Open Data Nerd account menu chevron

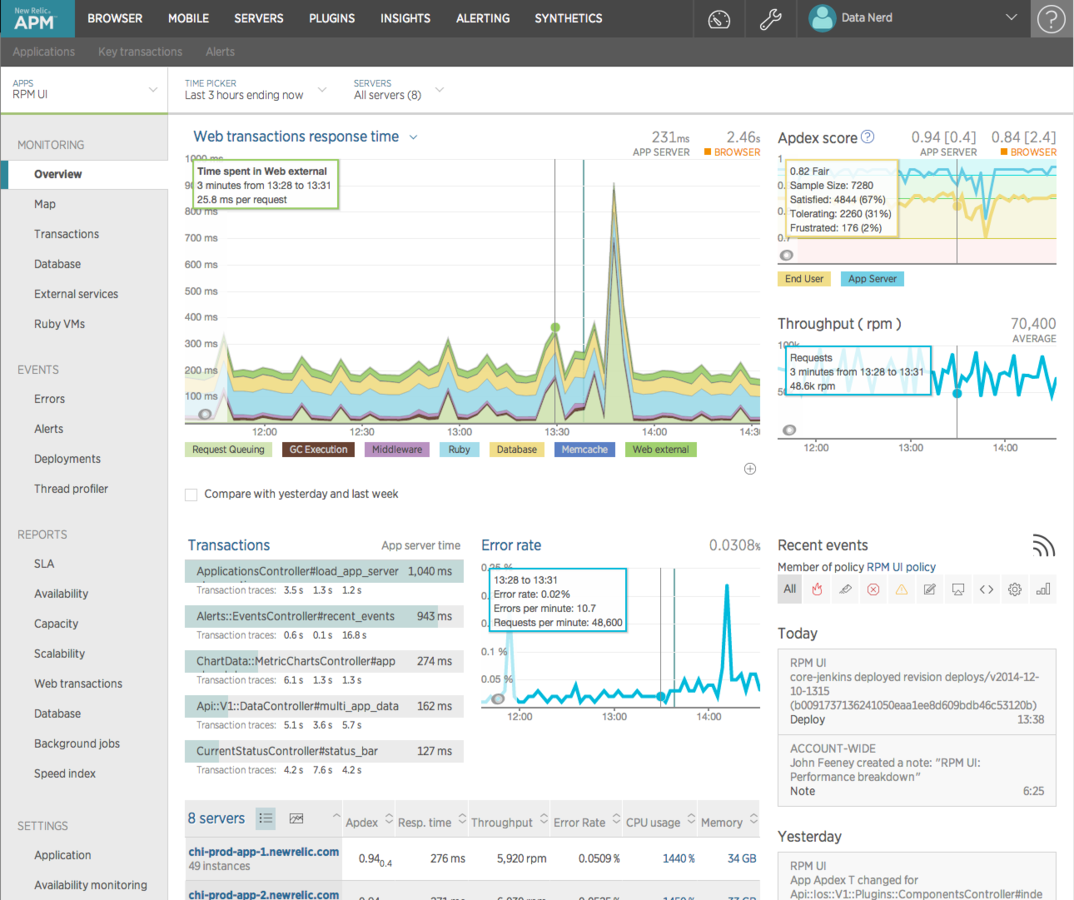coord(1011,18)
